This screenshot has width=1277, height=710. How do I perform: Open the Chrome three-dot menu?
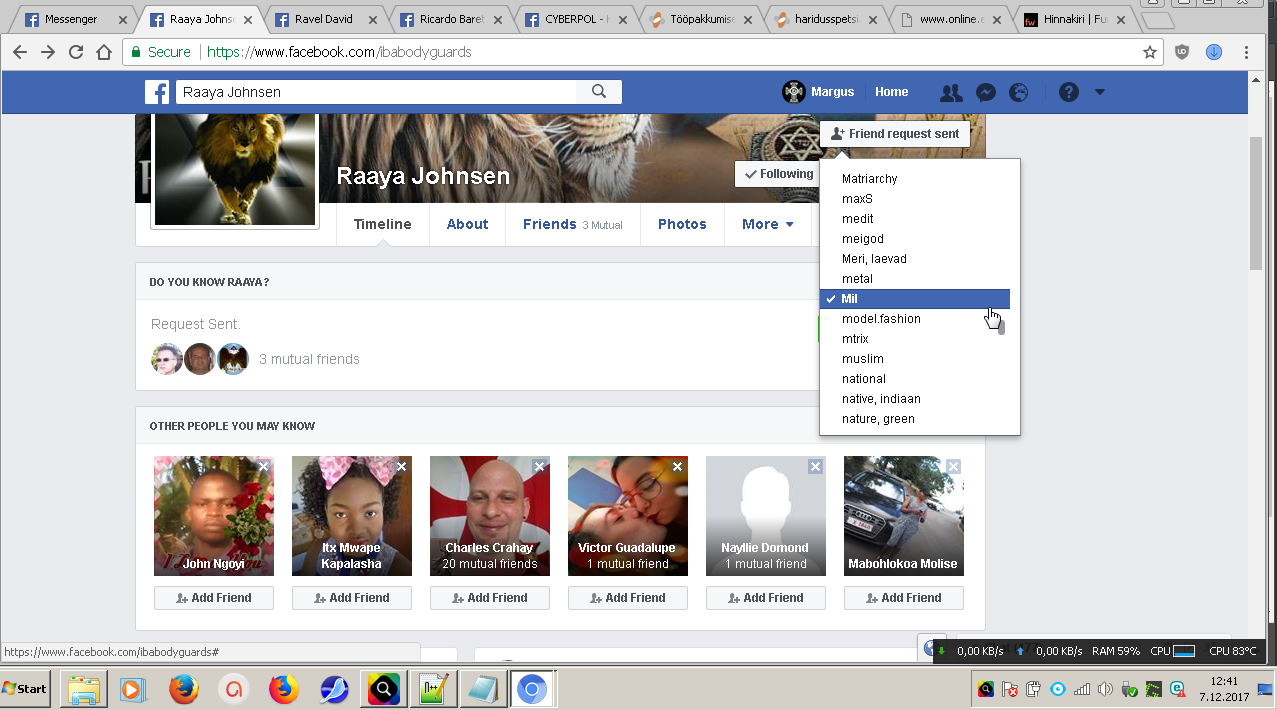click(x=1247, y=52)
